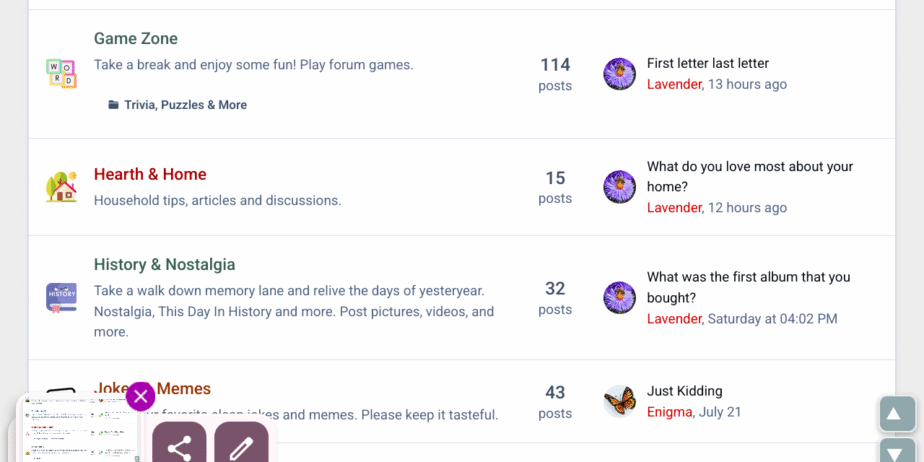
Task: Click the Game Zone word-tiles forum icon
Action: 61,73
